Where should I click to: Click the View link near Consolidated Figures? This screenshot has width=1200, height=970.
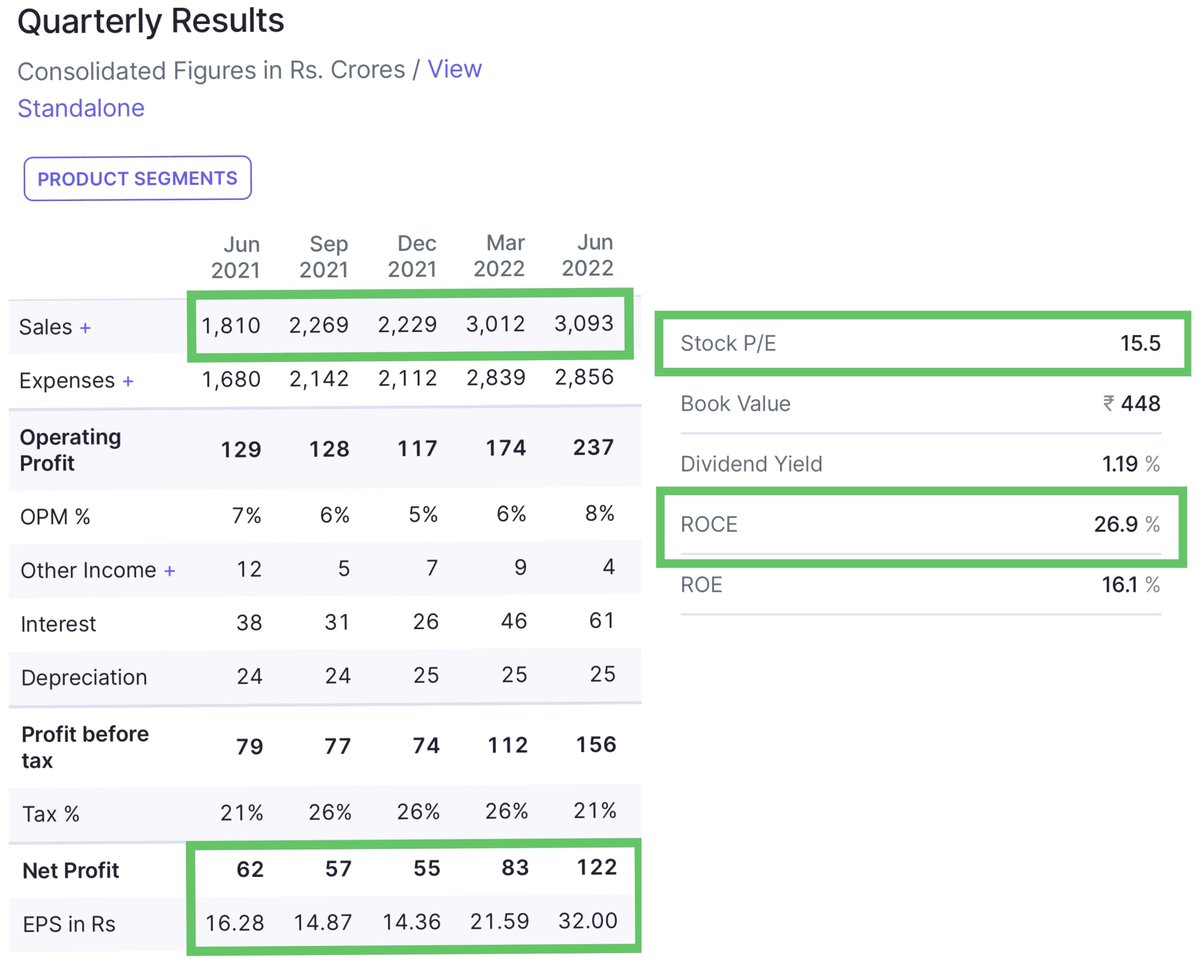point(455,69)
